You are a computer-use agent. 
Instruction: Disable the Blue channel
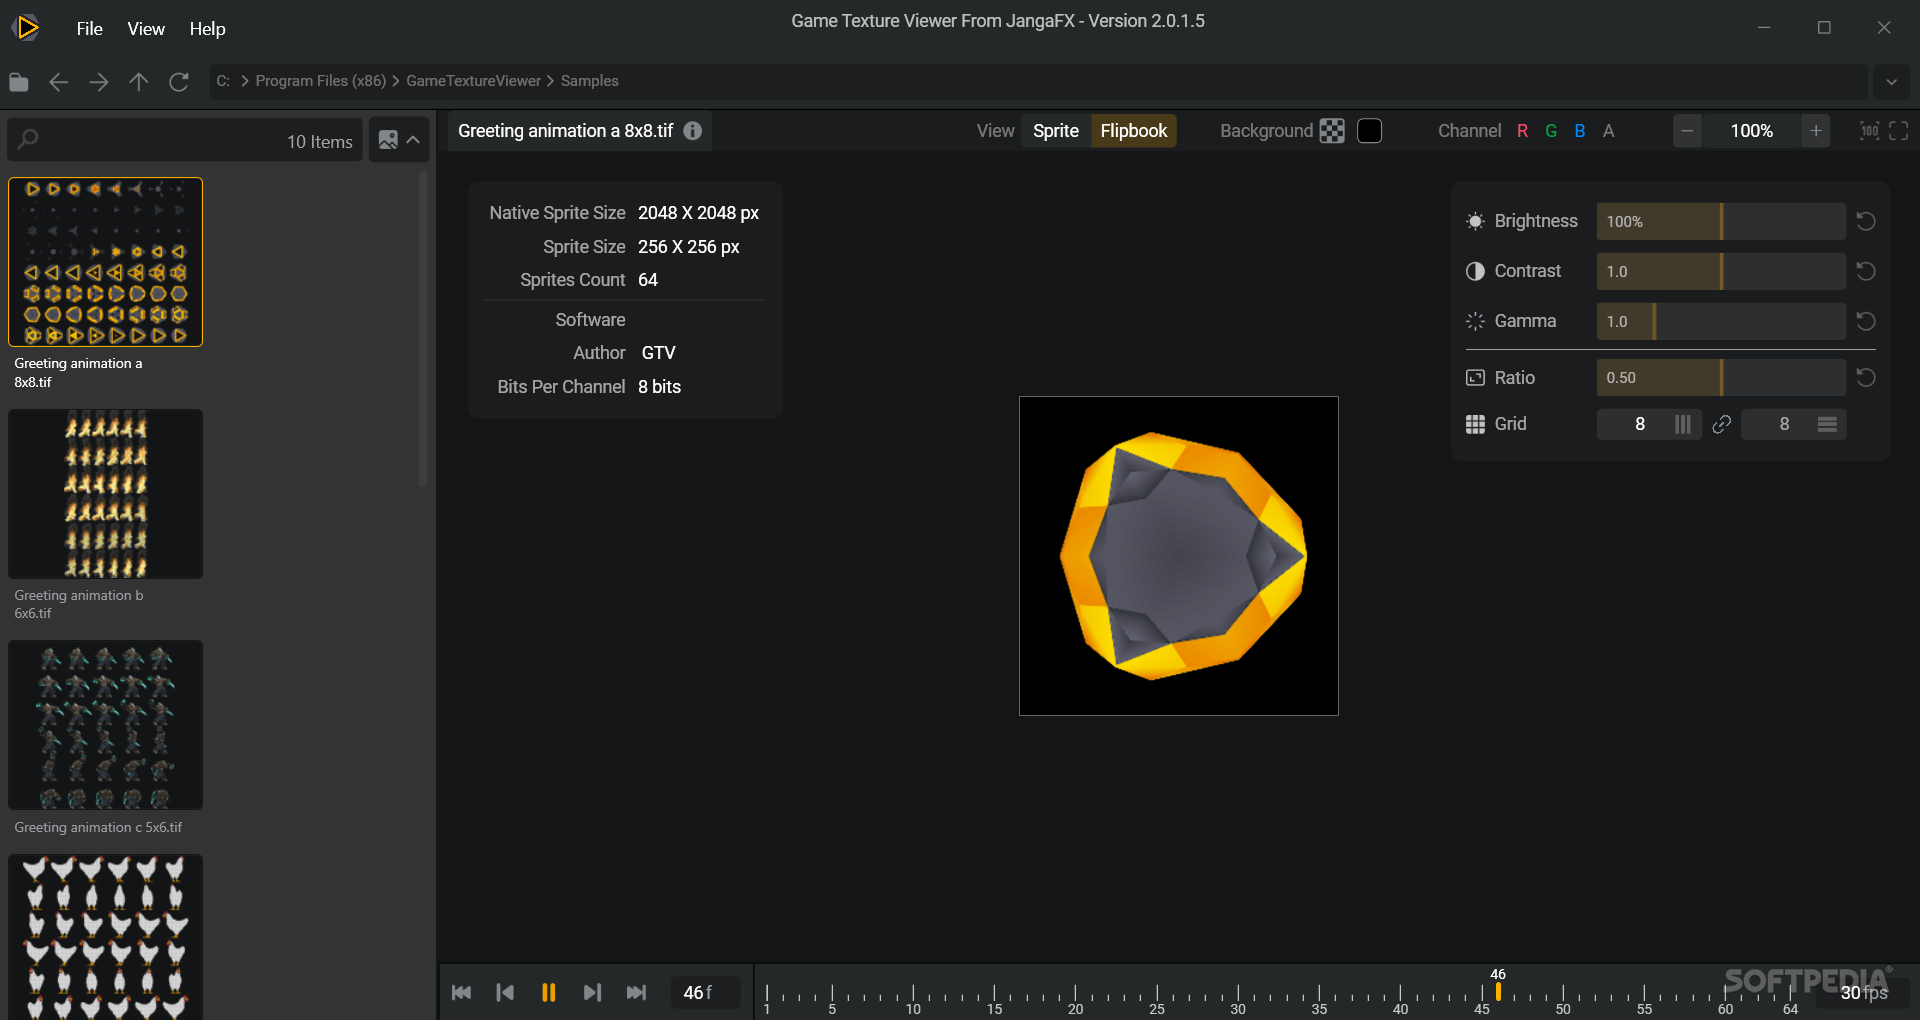pos(1580,130)
